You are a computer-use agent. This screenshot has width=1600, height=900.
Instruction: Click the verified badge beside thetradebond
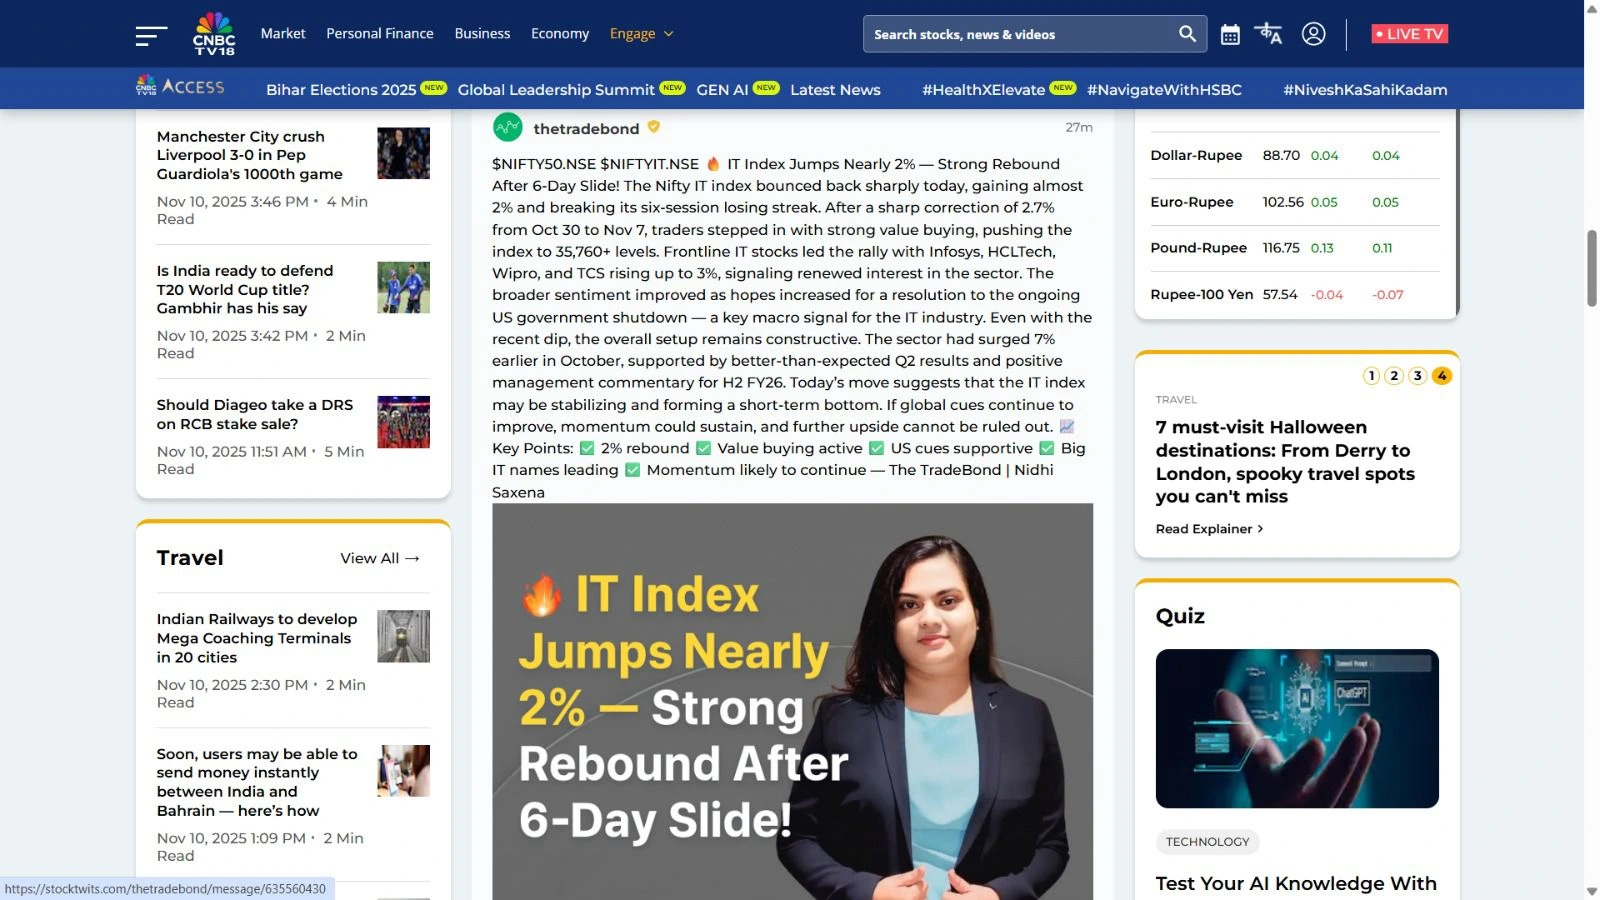(x=654, y=127)
